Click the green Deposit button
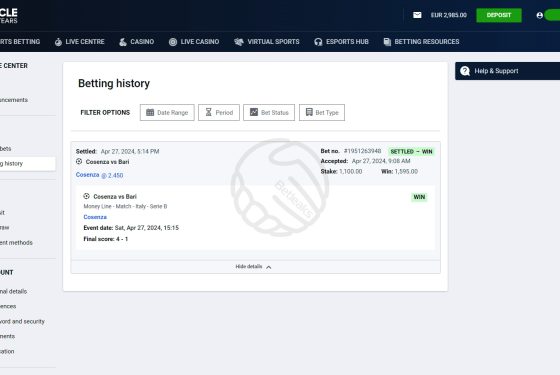 point(499,15)
